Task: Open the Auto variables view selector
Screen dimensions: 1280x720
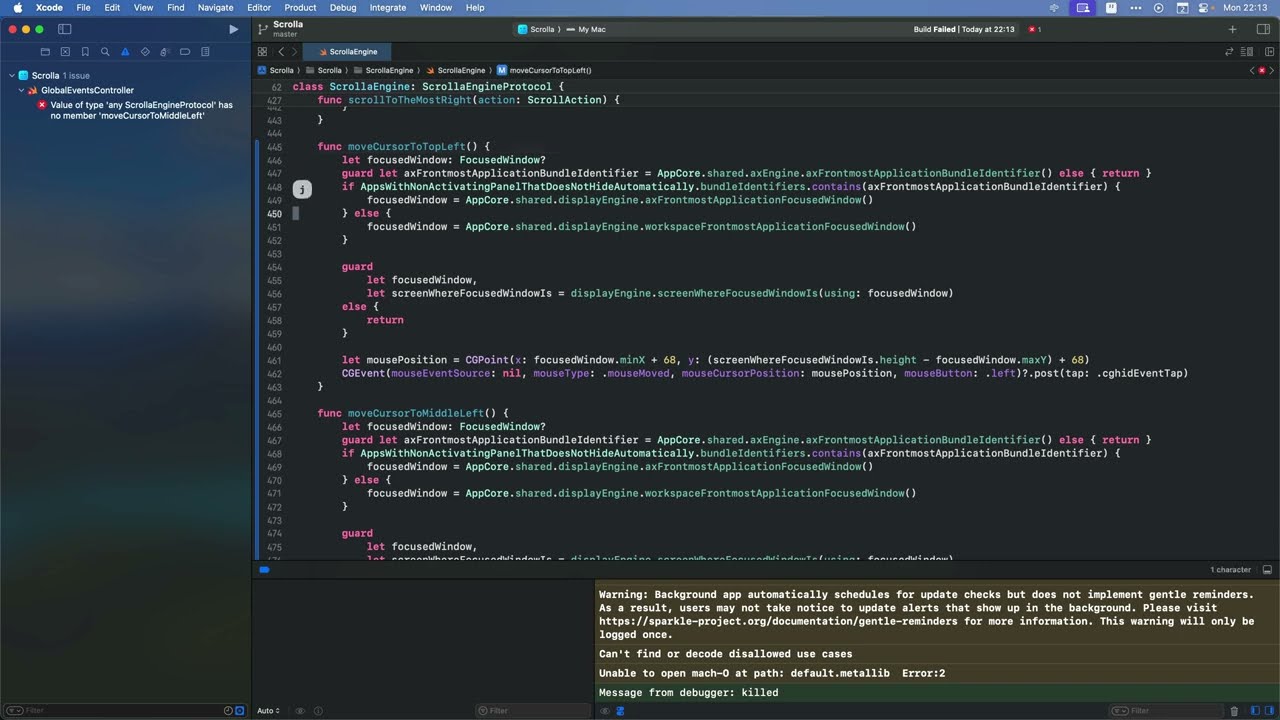Action: pyautogui.click(x=268, y=711)
